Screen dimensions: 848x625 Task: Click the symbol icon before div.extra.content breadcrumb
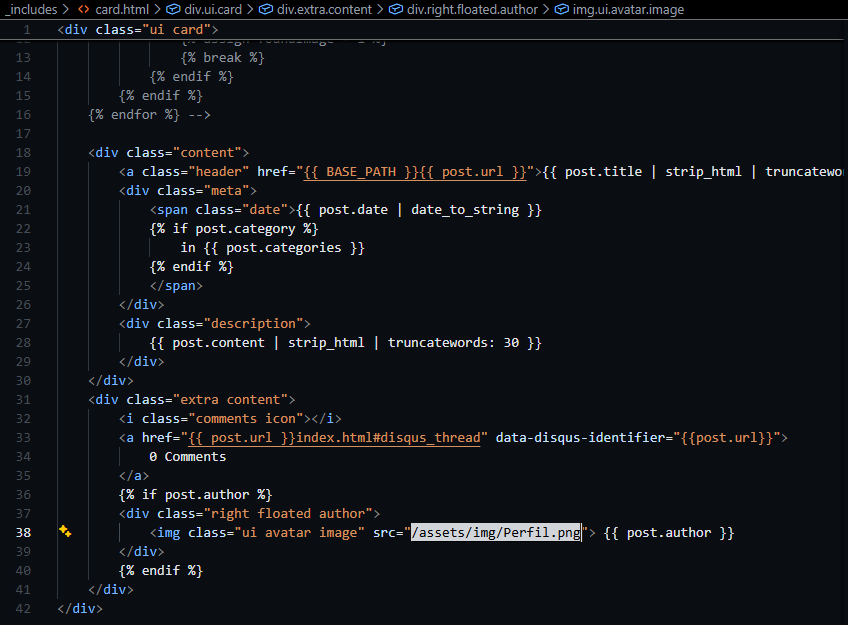265,9
